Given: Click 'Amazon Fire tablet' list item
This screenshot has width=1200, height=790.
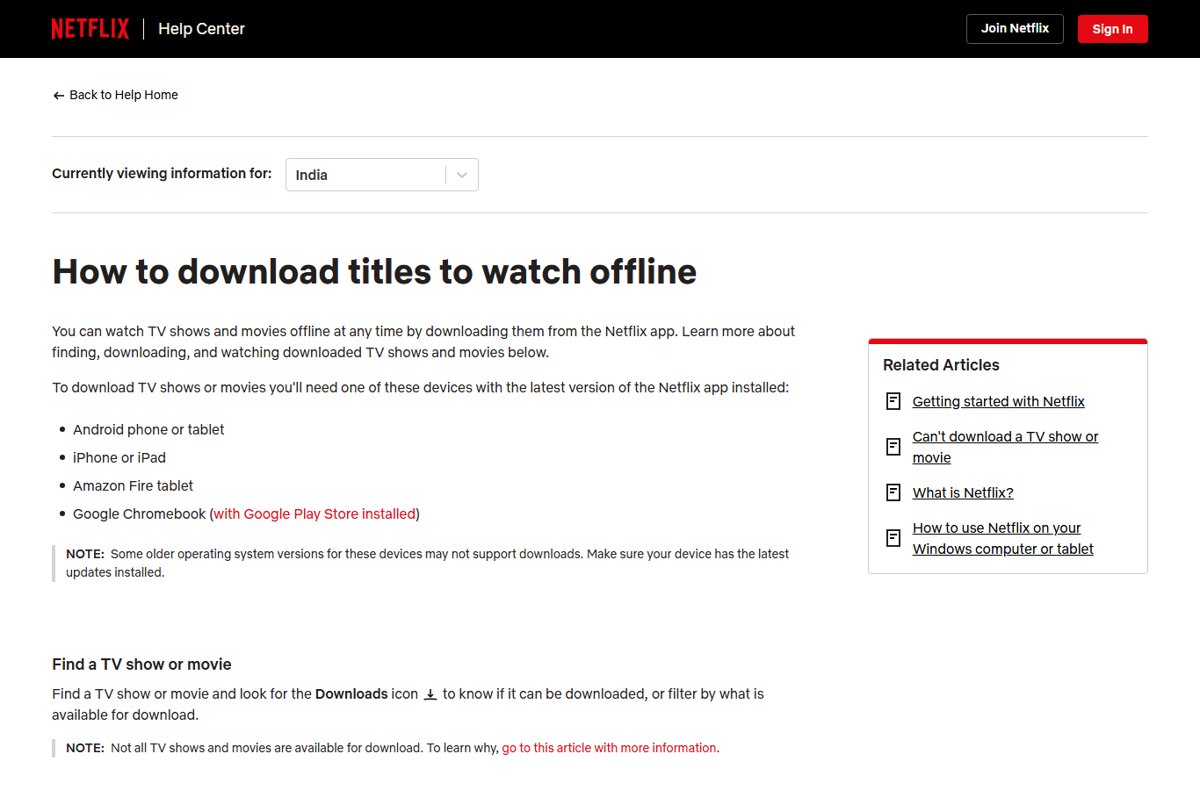Looking at the screenshot, I should 133,486.
